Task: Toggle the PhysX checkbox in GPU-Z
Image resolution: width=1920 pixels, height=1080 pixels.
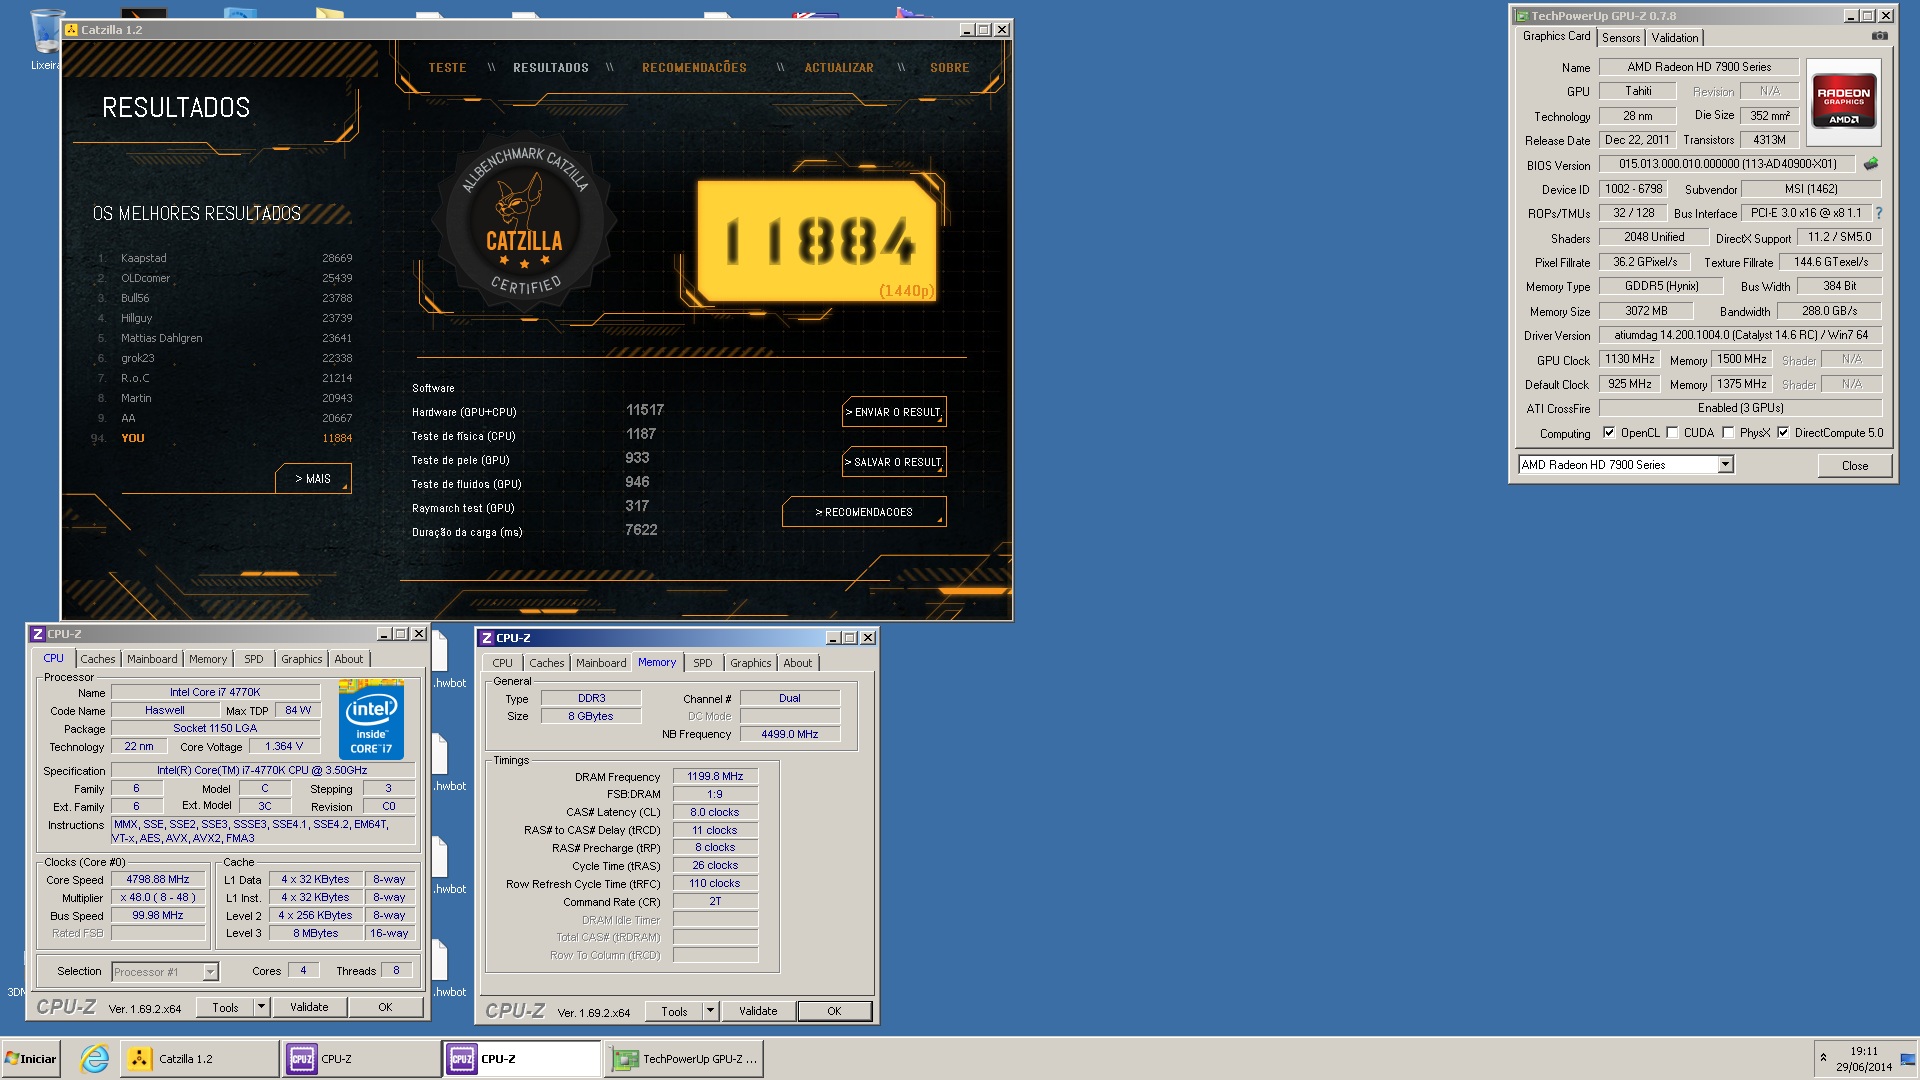Action: coord(1728,433)
